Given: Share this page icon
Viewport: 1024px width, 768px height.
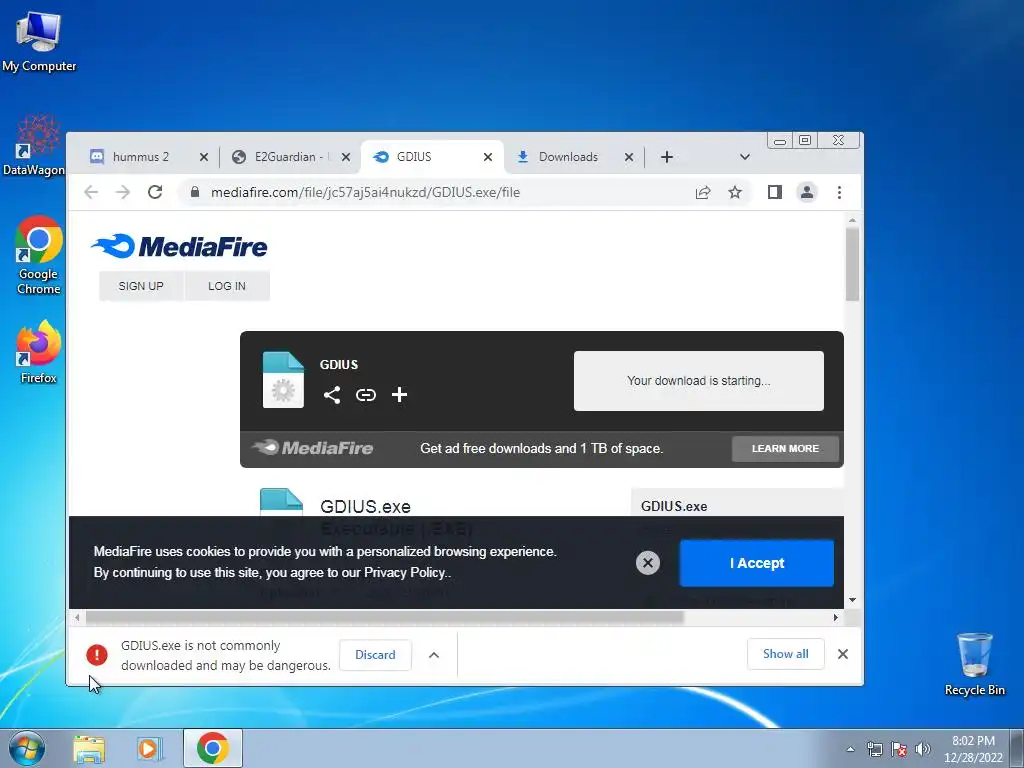Looking at the screenshot, I should (x=703, y=192).
